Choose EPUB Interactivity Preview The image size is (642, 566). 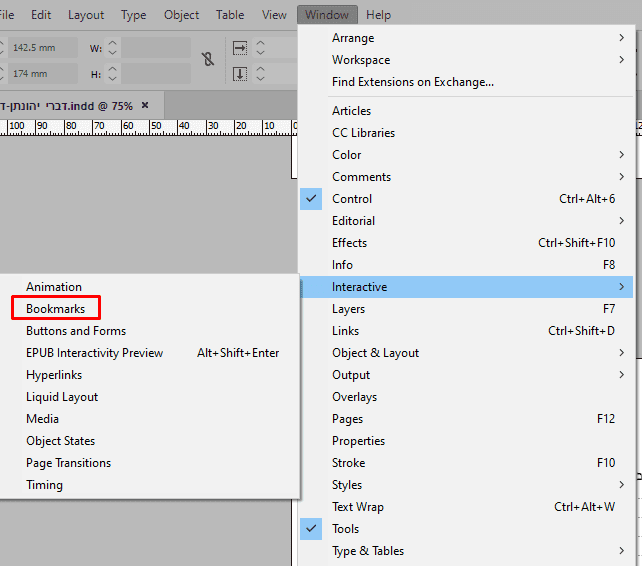pos(150,353)
